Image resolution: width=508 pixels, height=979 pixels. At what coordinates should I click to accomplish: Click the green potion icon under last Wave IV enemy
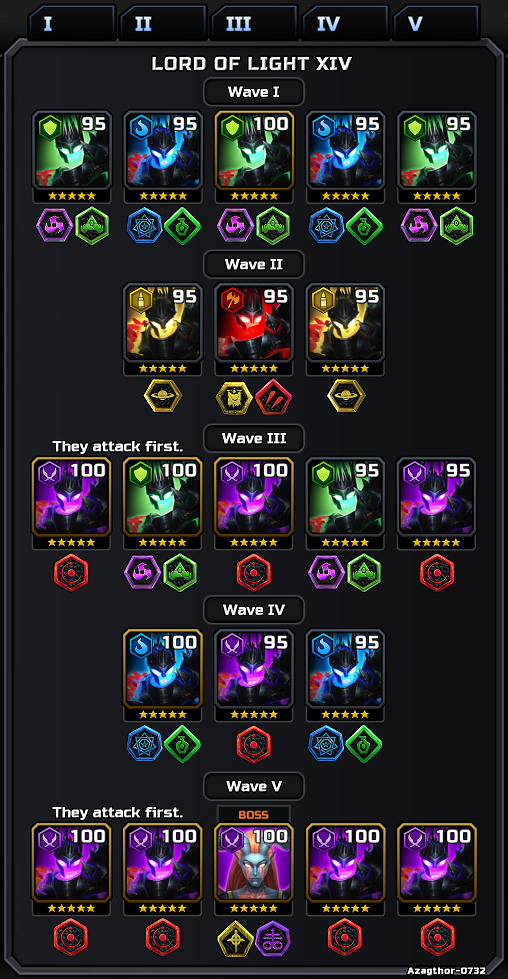pos(364,744)
